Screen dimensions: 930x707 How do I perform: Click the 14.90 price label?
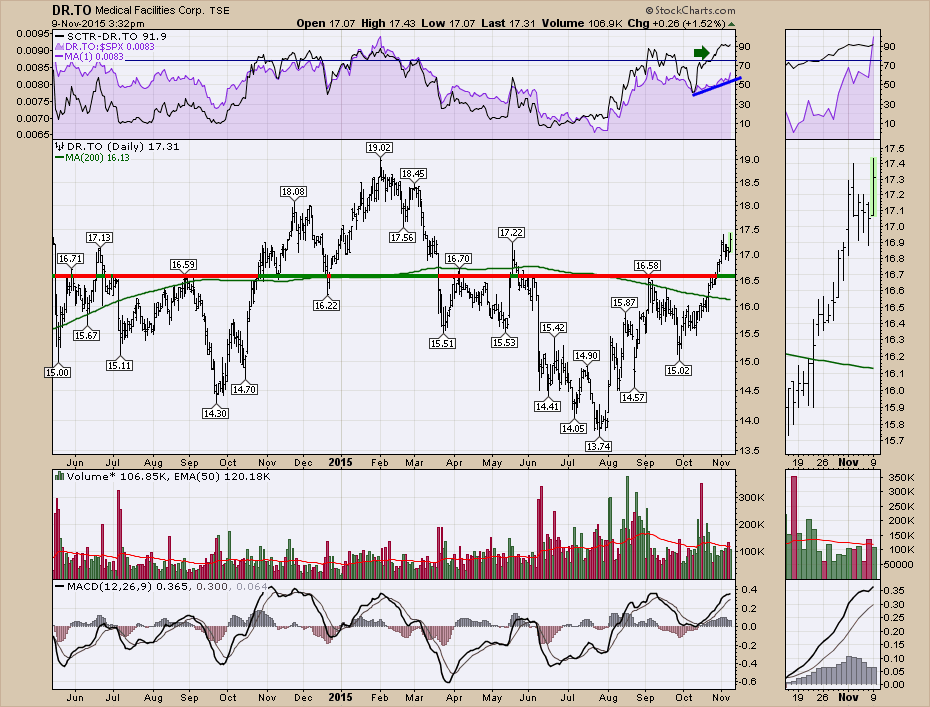(586, 355)
